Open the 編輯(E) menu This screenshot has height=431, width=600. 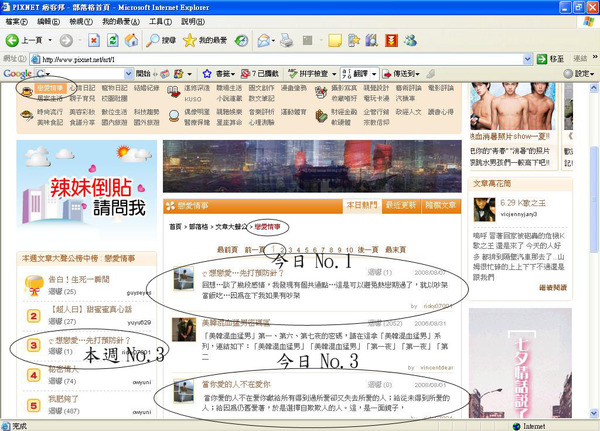click(x=48, y=22)
